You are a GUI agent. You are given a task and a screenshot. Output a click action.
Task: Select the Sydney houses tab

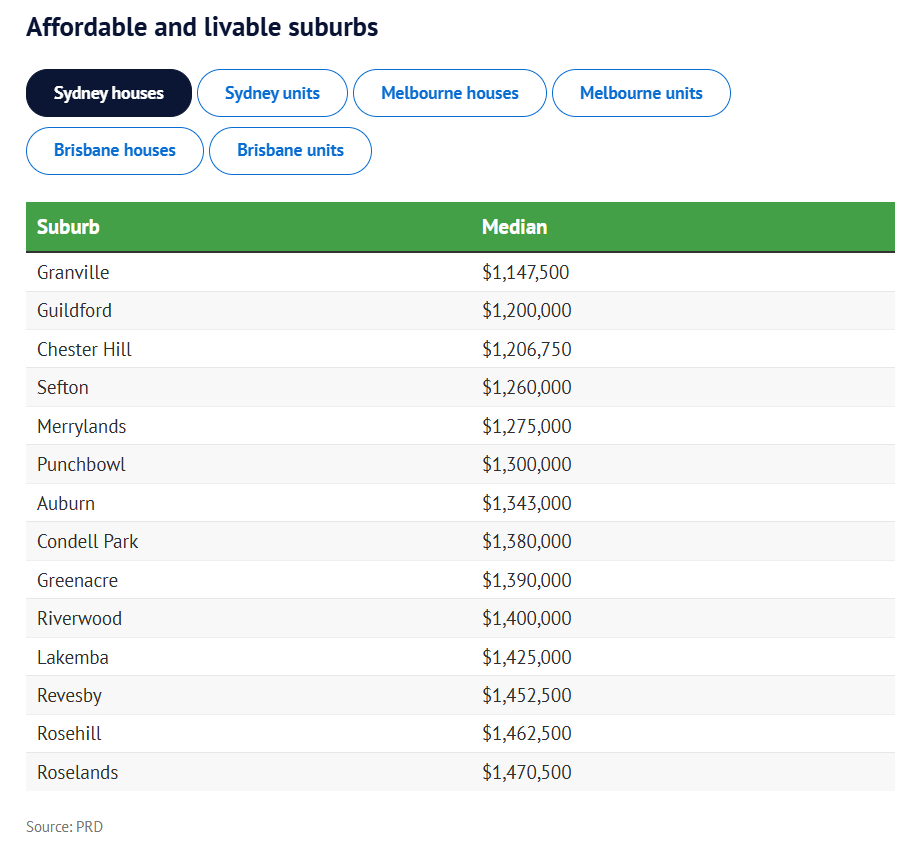tap(109, 93)
